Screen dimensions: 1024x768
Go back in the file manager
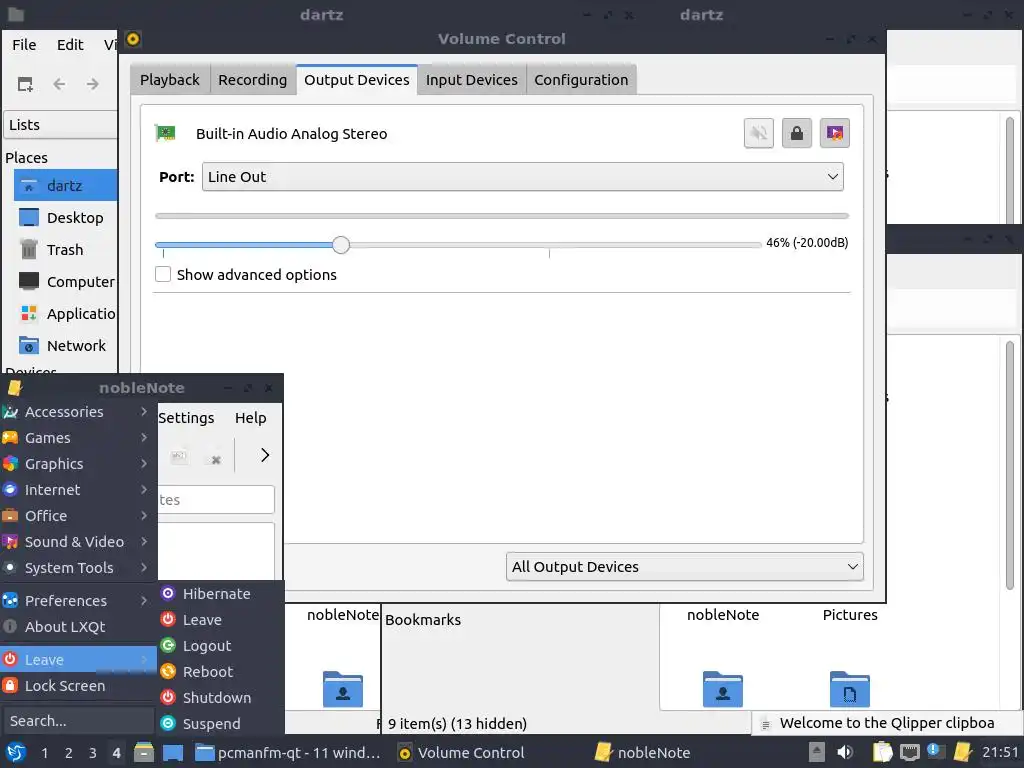click(59, 84)
